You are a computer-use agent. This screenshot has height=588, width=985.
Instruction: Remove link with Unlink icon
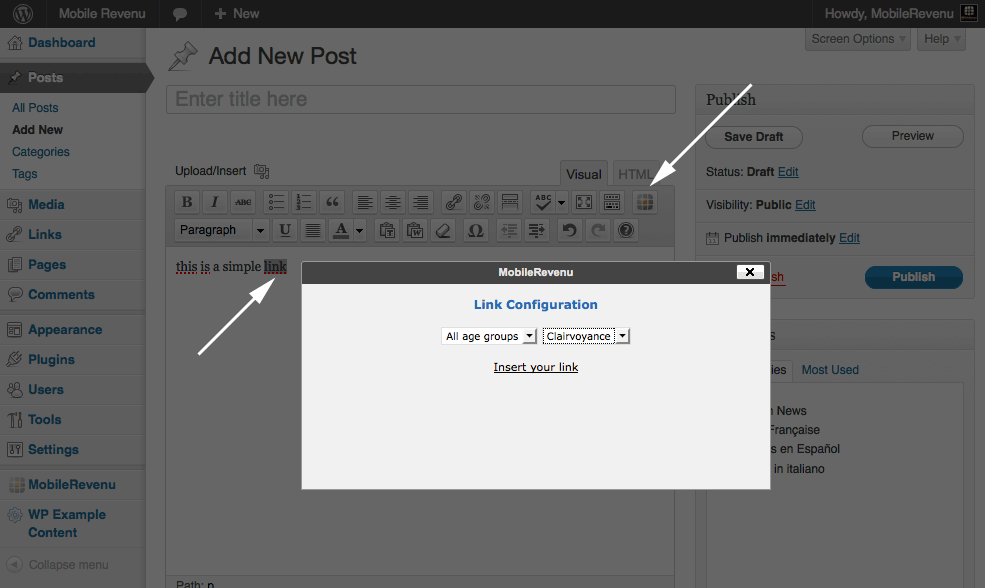482,202
